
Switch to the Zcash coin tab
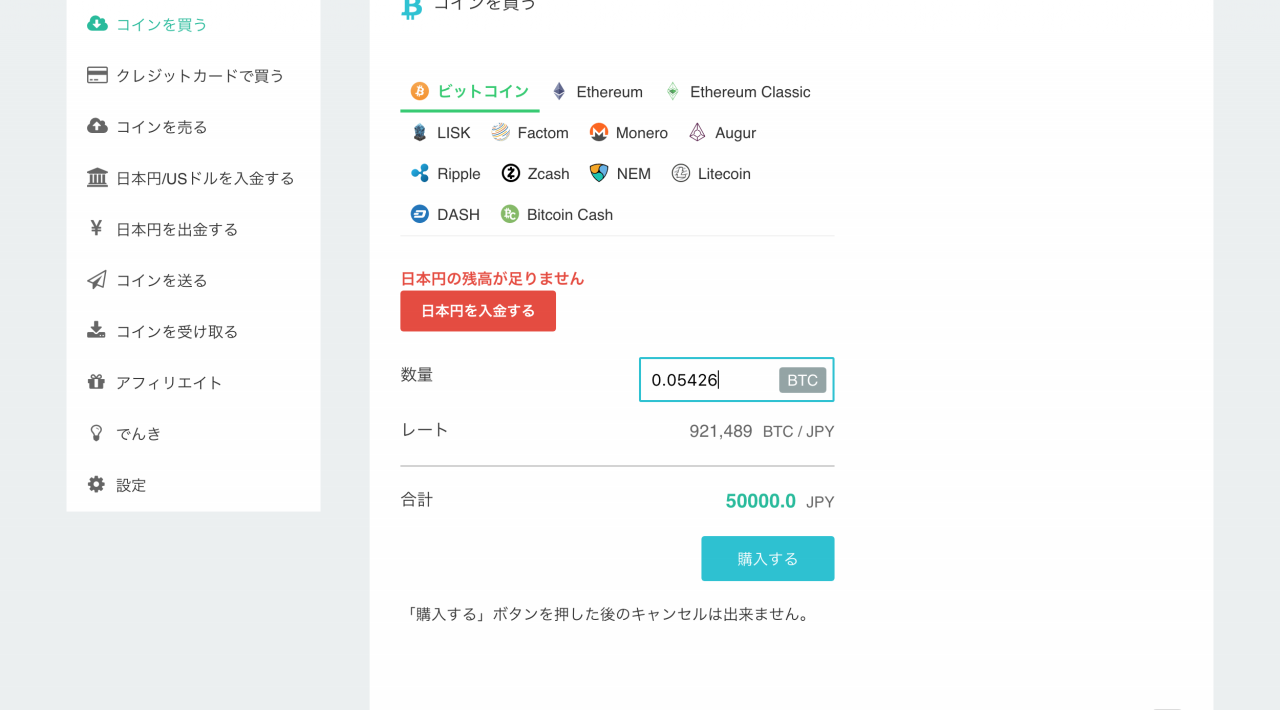535,174
